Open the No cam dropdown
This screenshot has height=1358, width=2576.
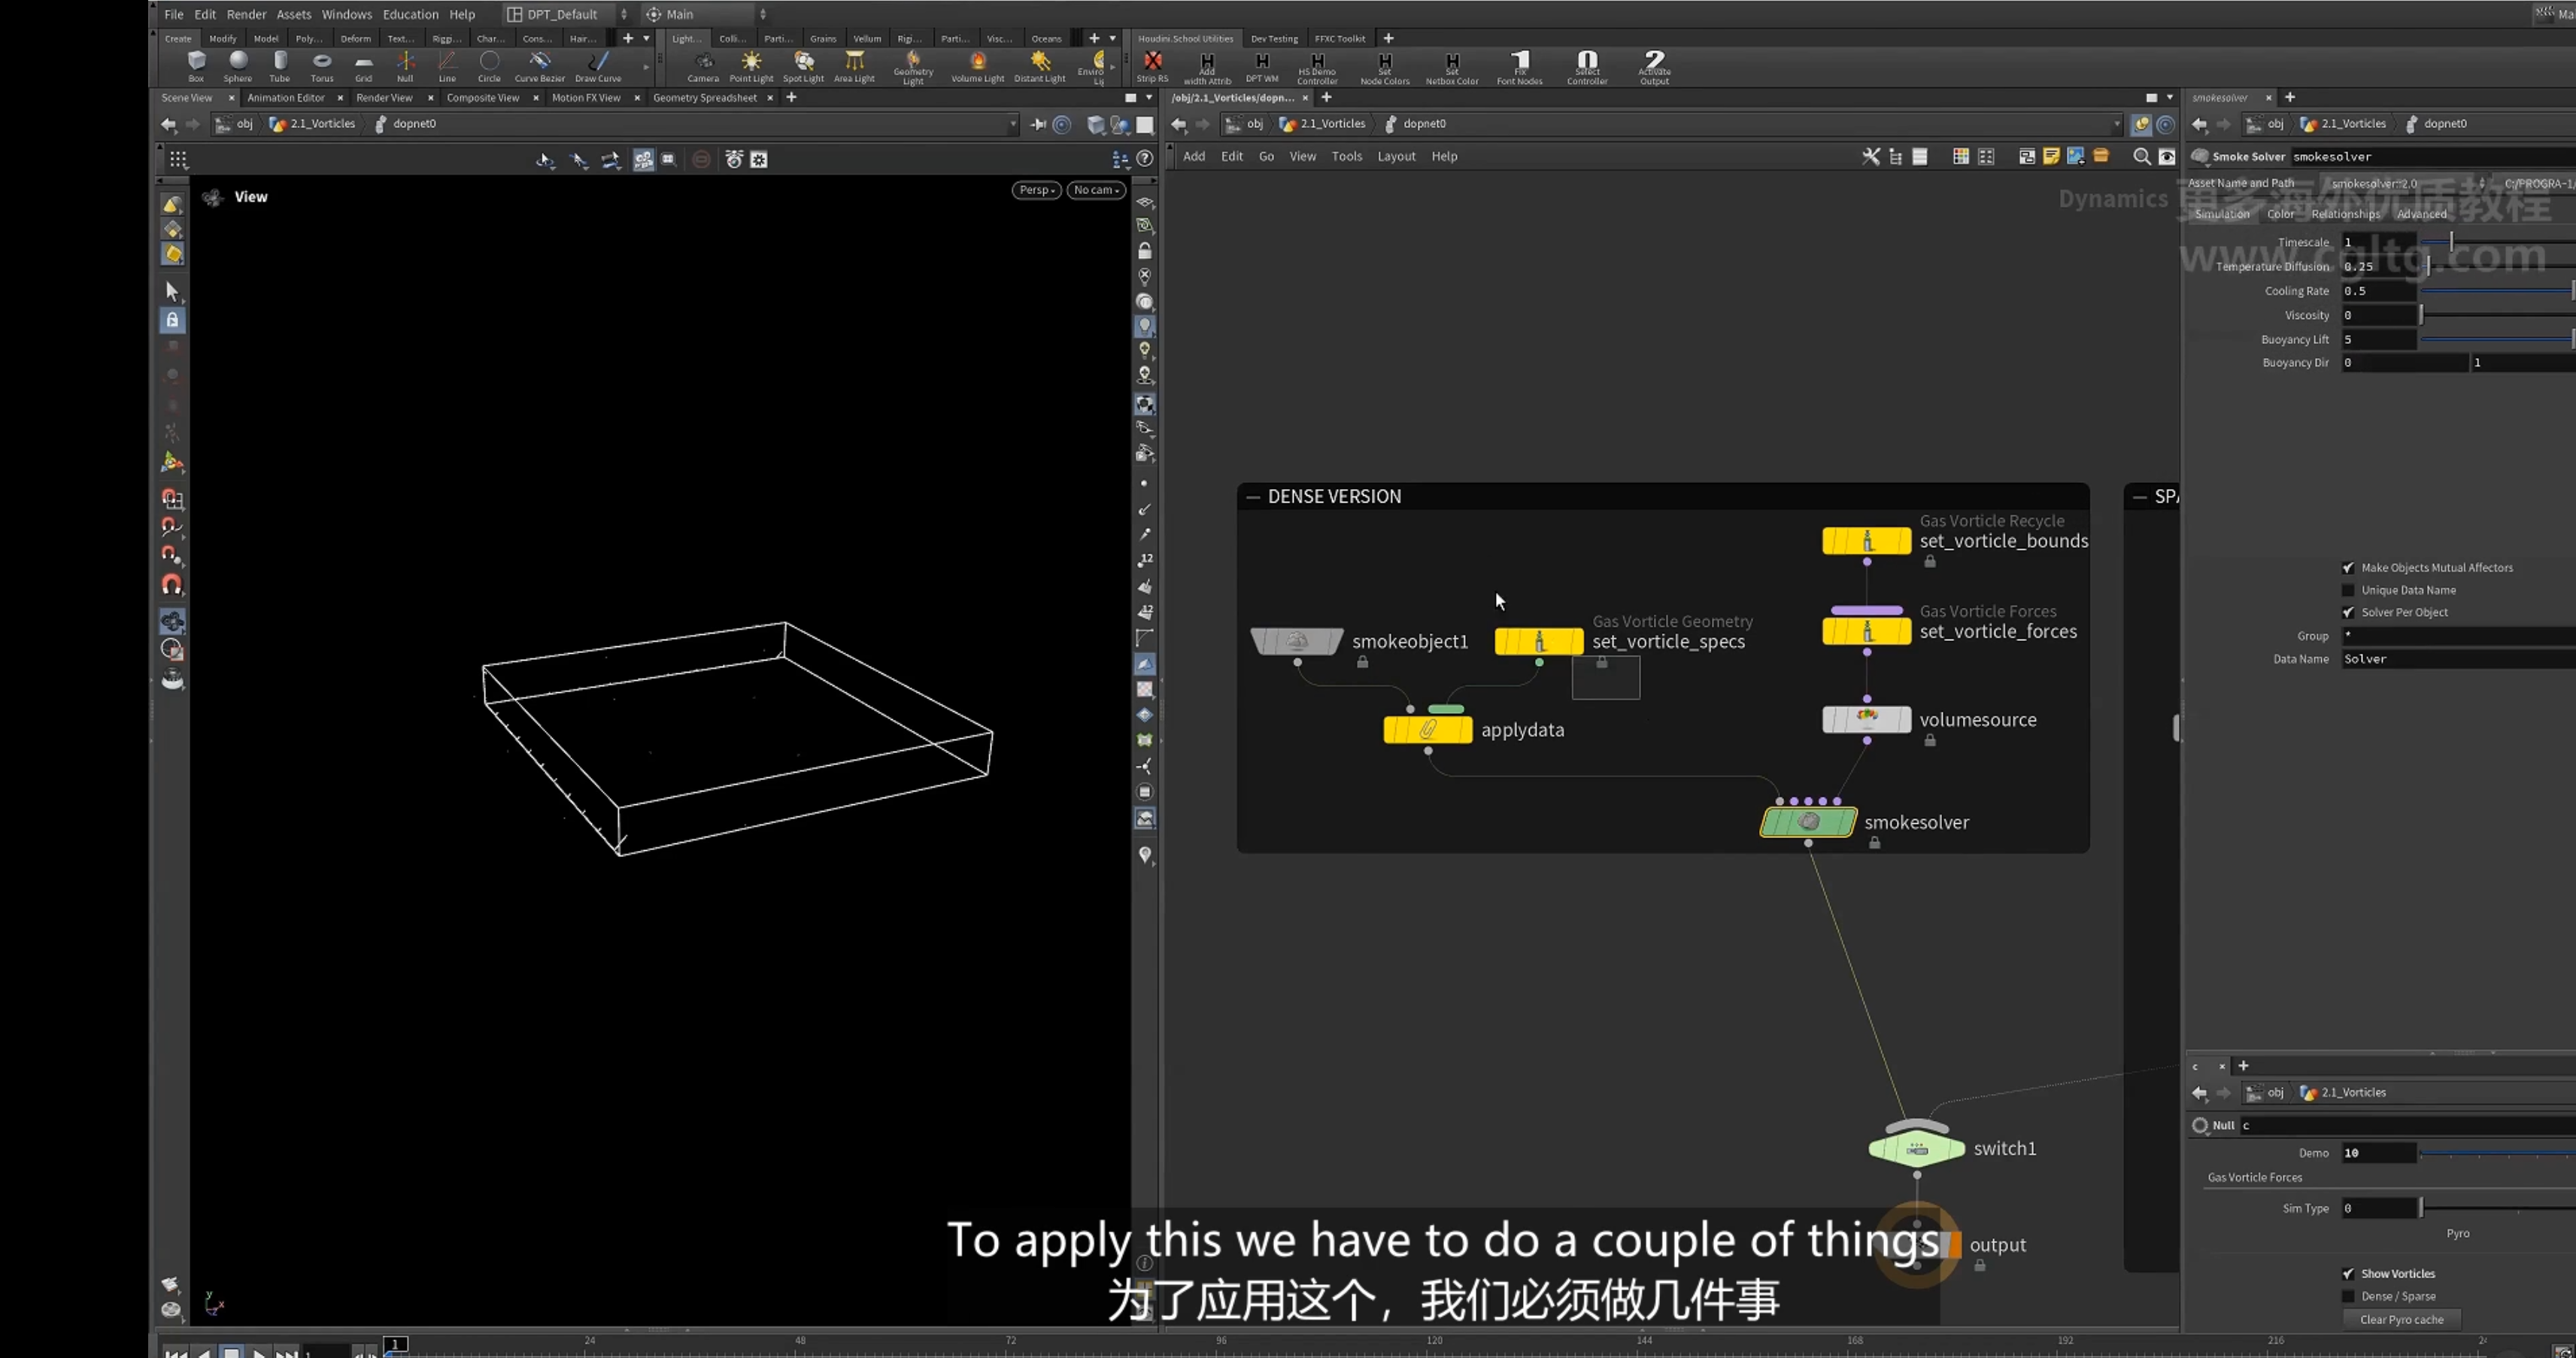[1096, 190]
